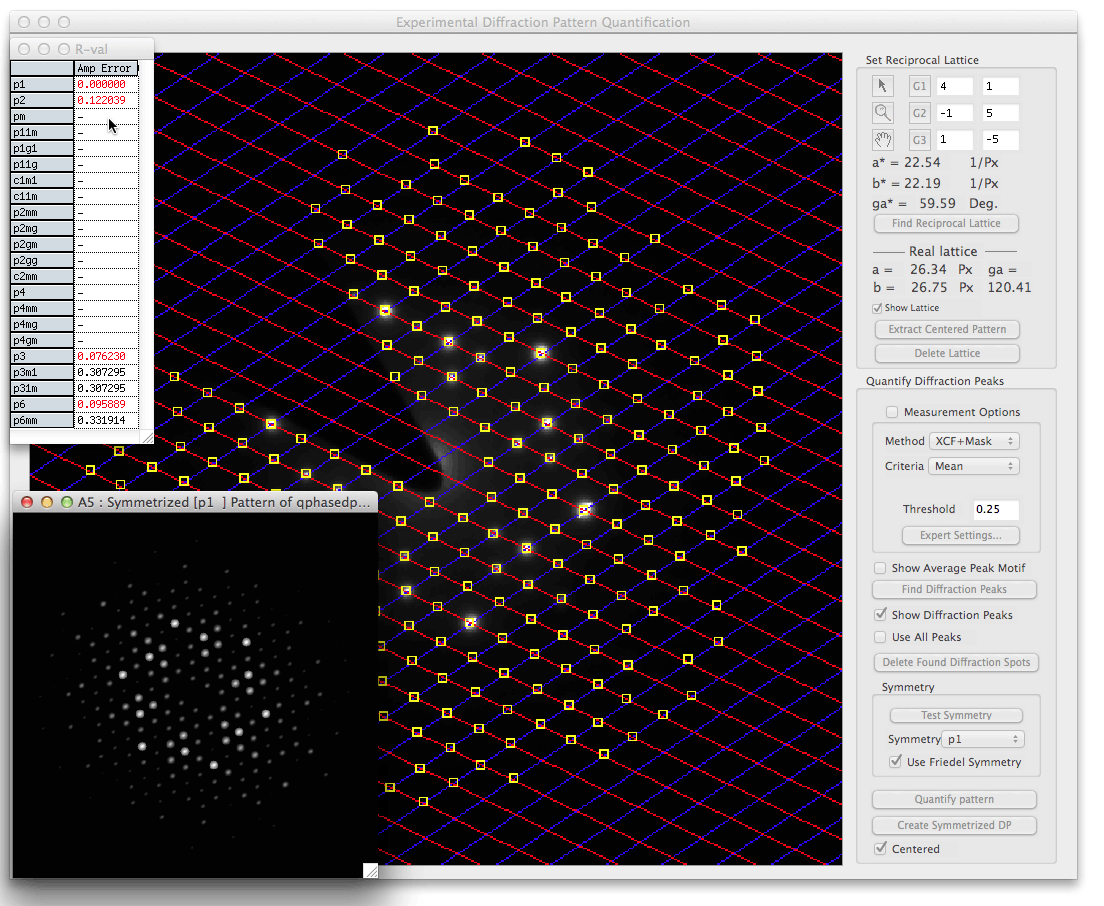Viewport: 1104px width, 906px height.
Task: Click the Test Symmetry button
Action: coord(956,715)
